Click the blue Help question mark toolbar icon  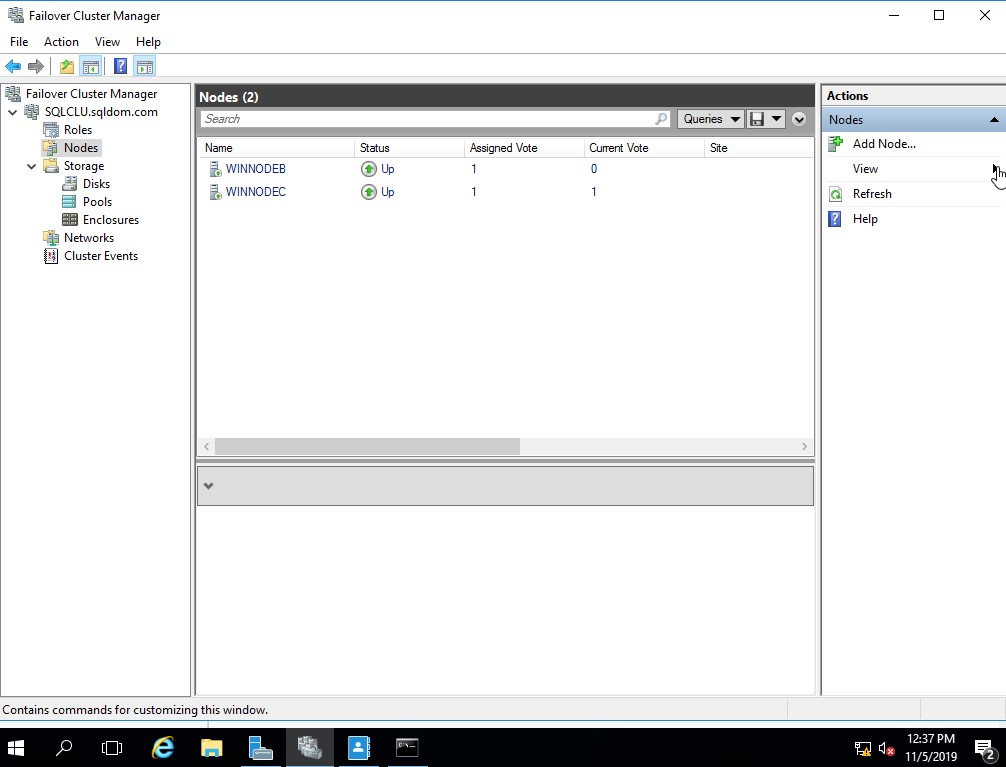click(120, 66)
